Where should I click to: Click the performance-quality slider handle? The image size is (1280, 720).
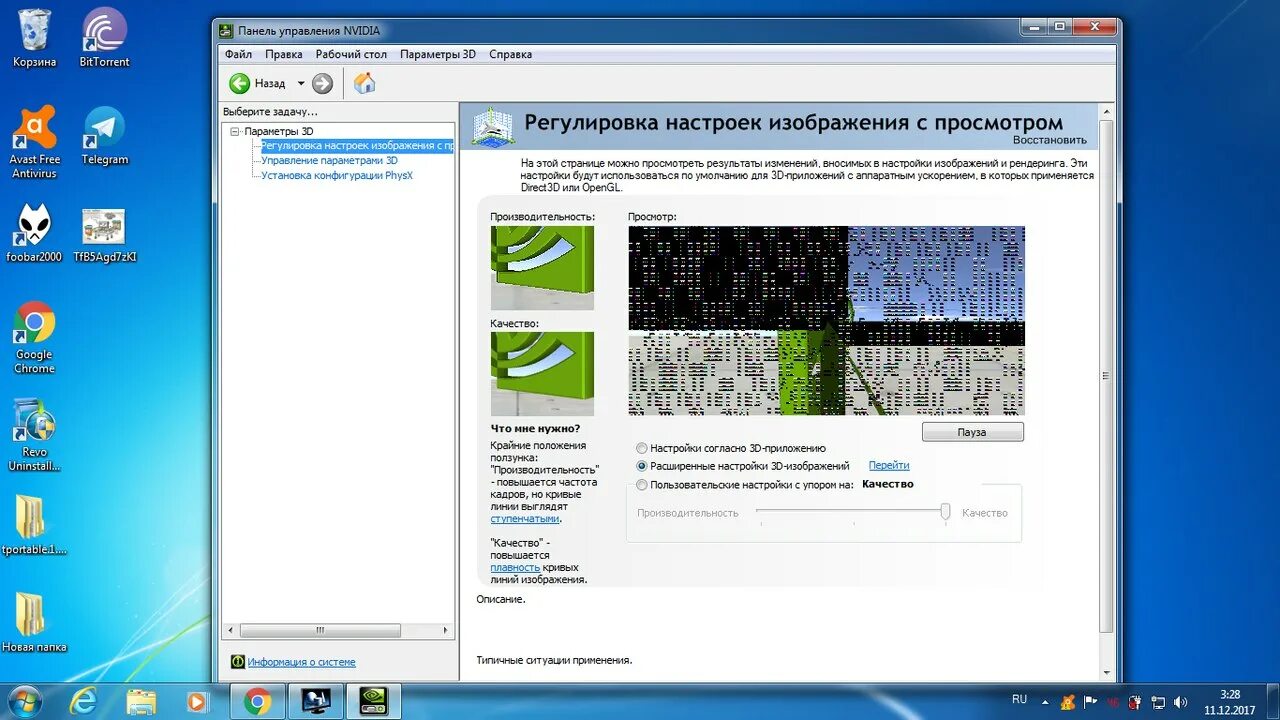[945, 512]
